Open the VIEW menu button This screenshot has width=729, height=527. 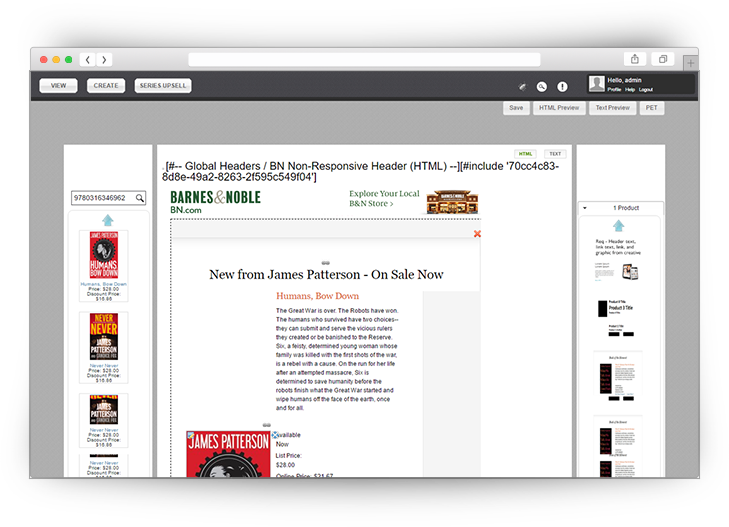coord(59,86)
